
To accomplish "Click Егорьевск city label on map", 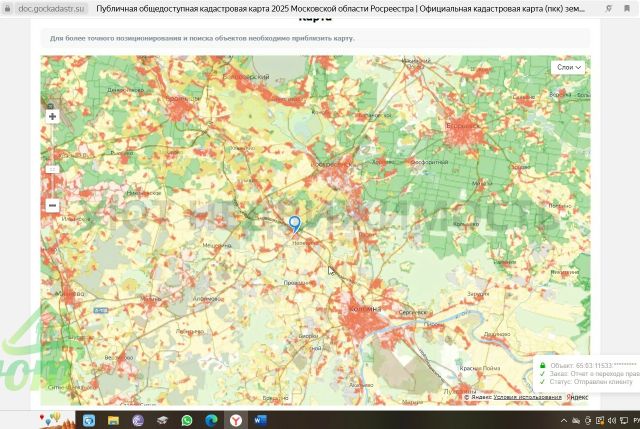I will 462,126.
